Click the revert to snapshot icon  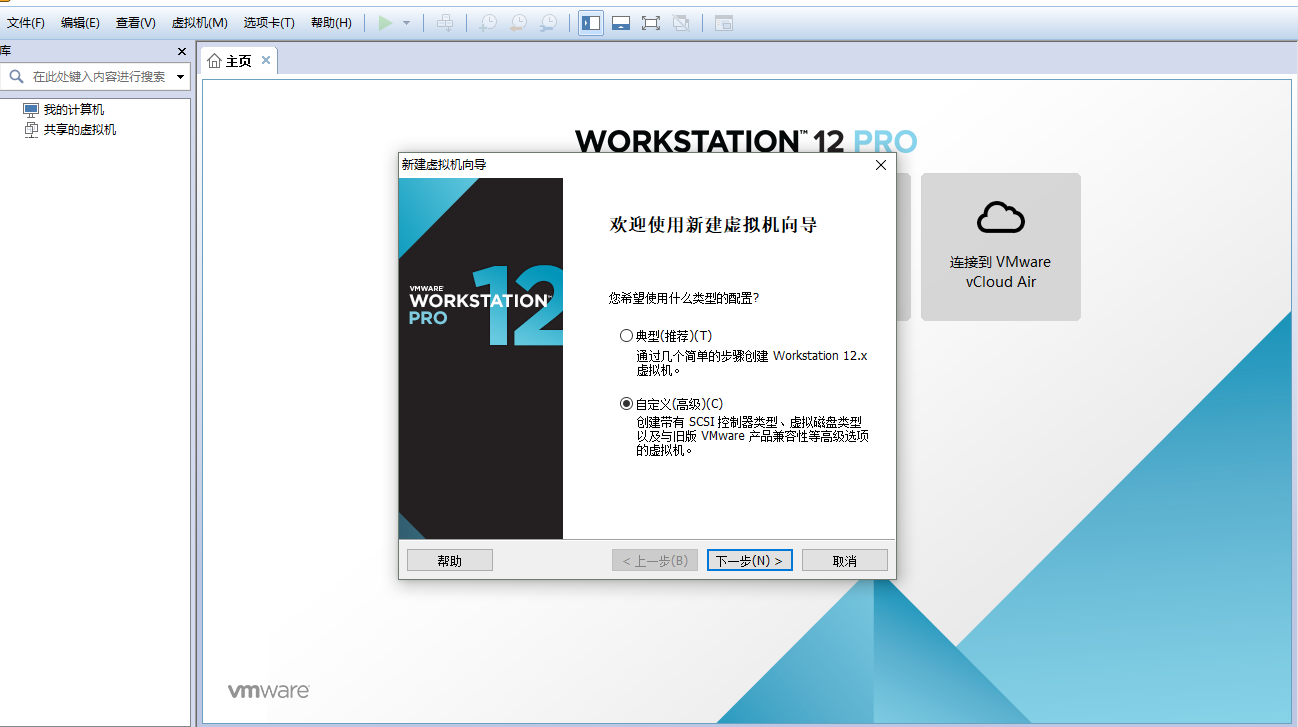coord(518,22)
